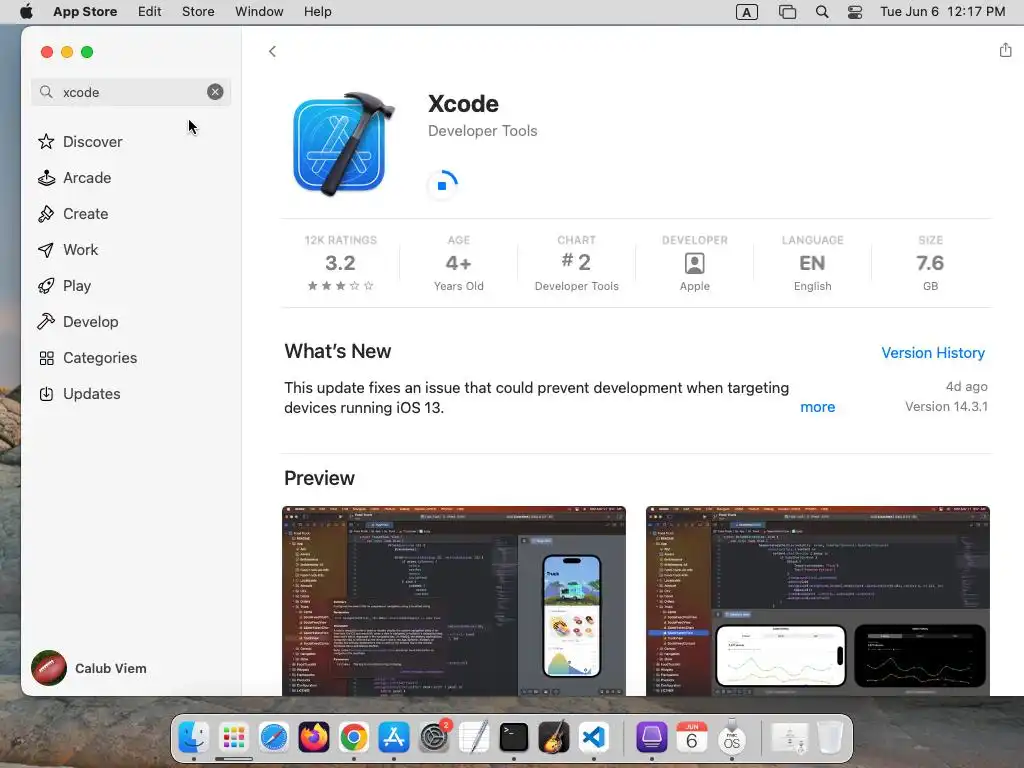Open Stage Manager icon in menu bar
The width and height of the screenshot is (1024, 768).
click(788, 12)
